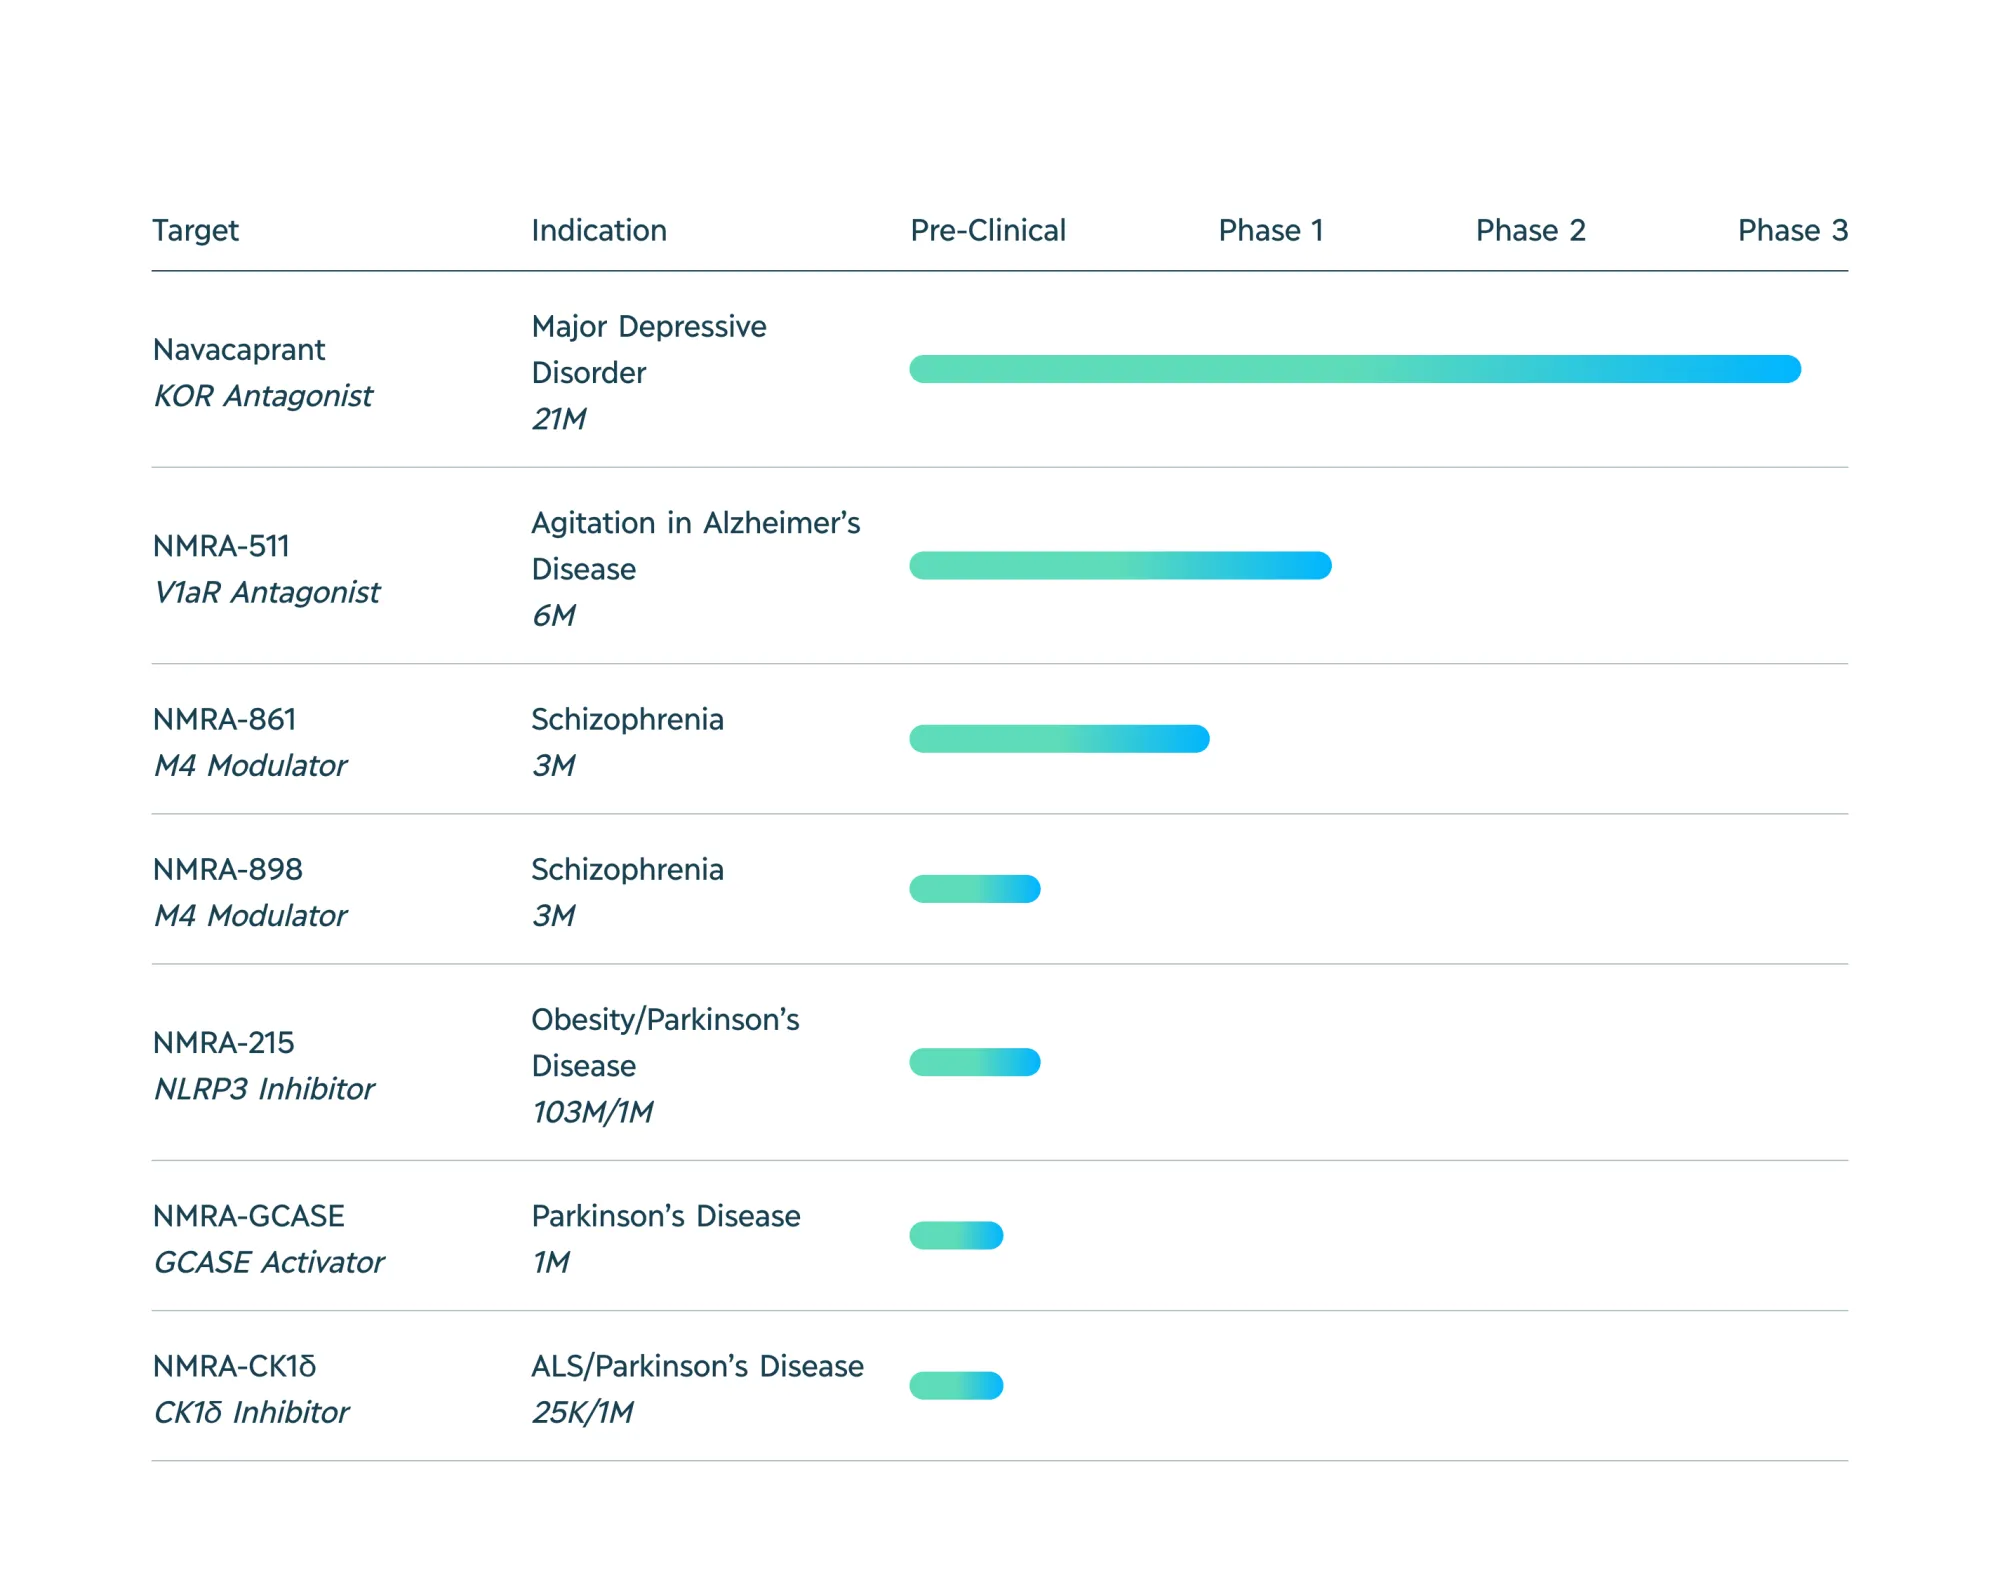Select the Phase 1 column header
This screenshot has height=1594, width=2000.
[x=1272, y=230]
